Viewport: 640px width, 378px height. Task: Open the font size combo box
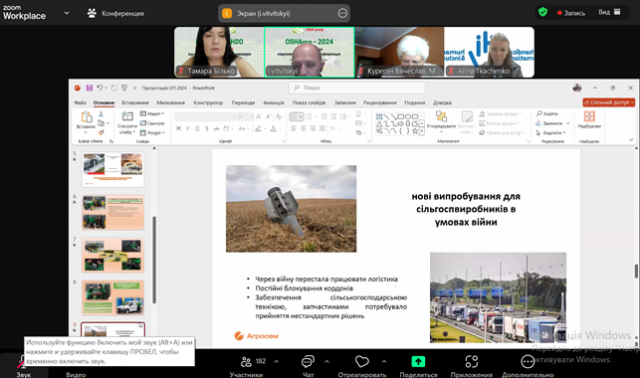(245, 117)
